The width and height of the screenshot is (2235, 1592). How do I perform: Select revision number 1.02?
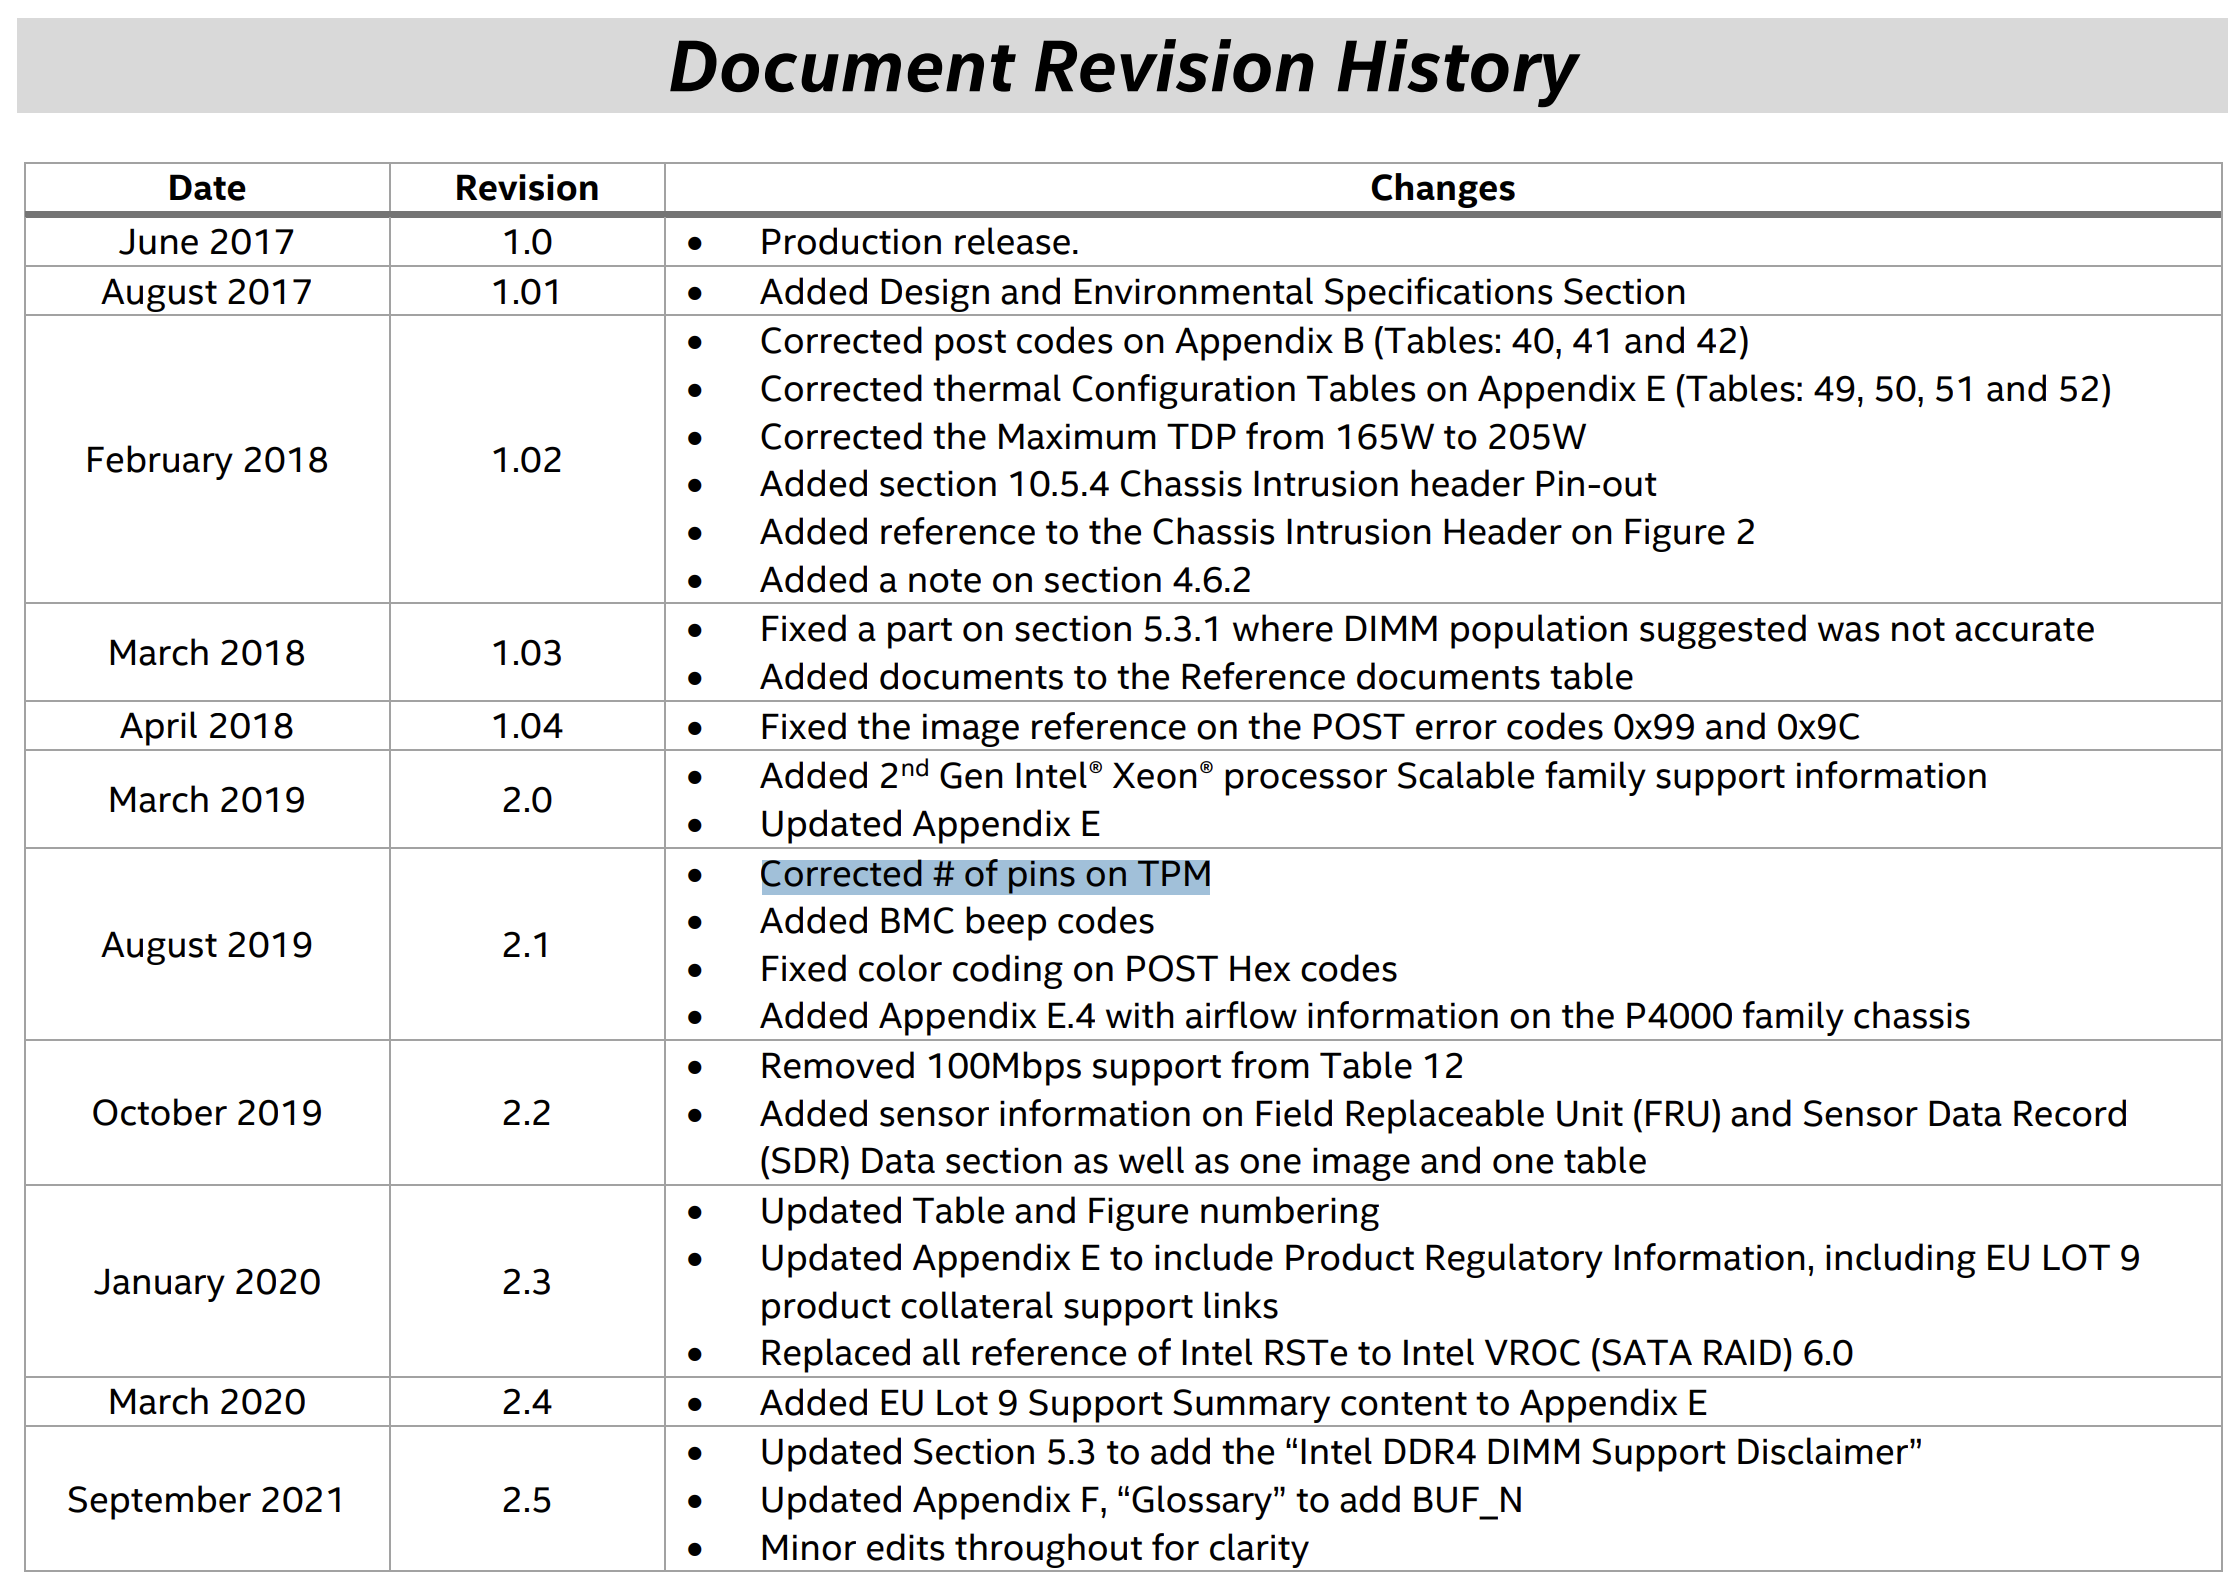(527, 460)
